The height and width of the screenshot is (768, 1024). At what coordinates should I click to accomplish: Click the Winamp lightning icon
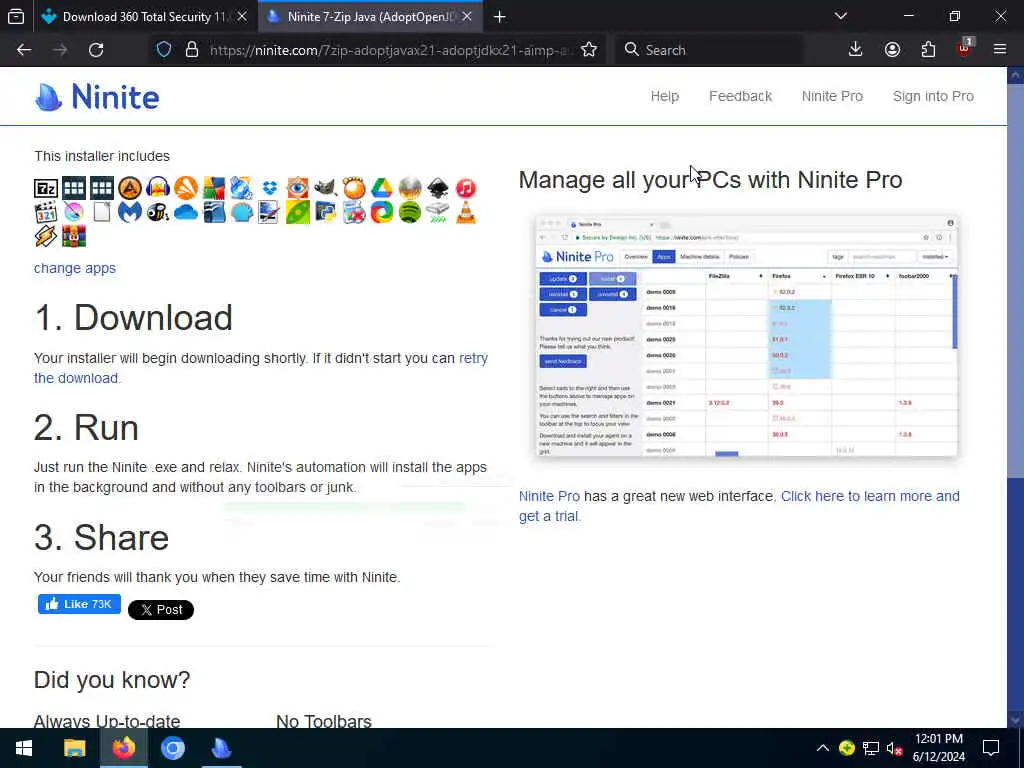(46, 236)
